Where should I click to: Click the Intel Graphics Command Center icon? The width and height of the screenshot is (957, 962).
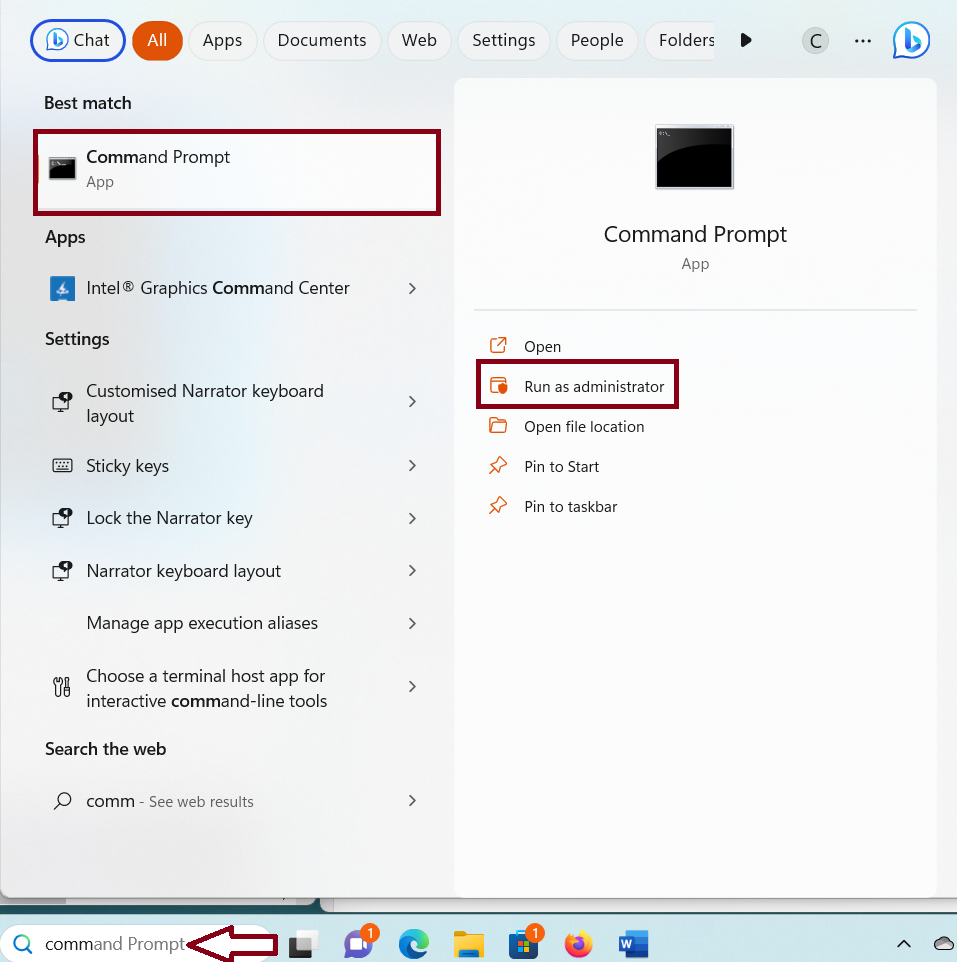(x=62, y=288)
